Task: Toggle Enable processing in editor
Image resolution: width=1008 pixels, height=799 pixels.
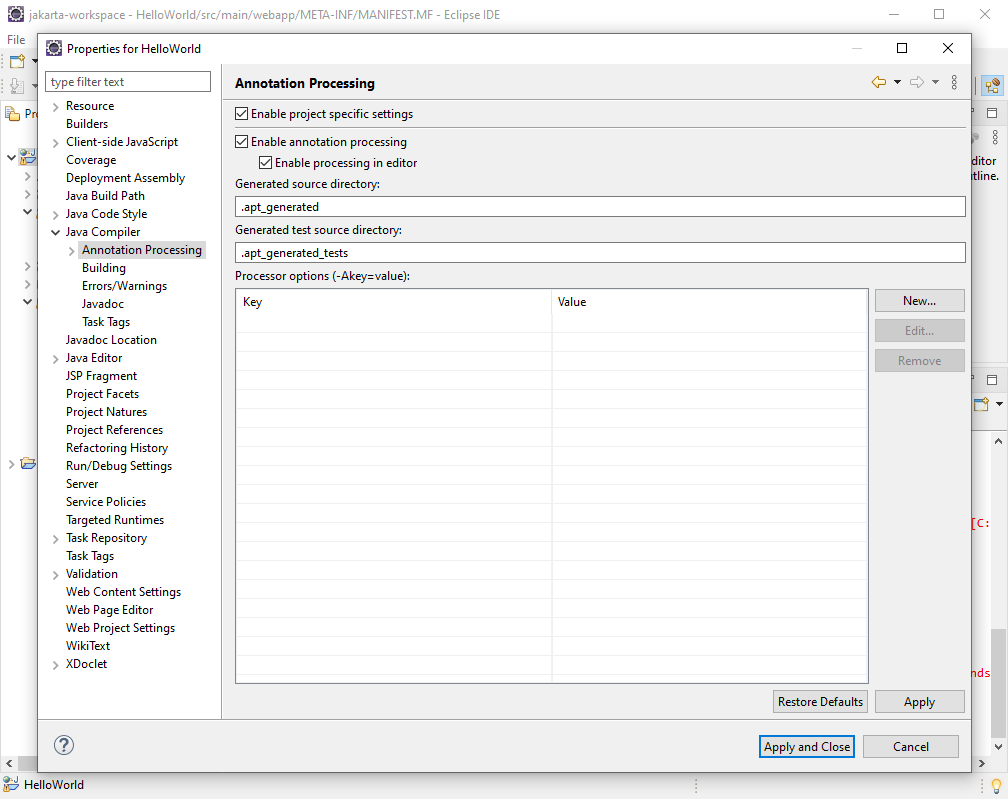Action: 266,162
